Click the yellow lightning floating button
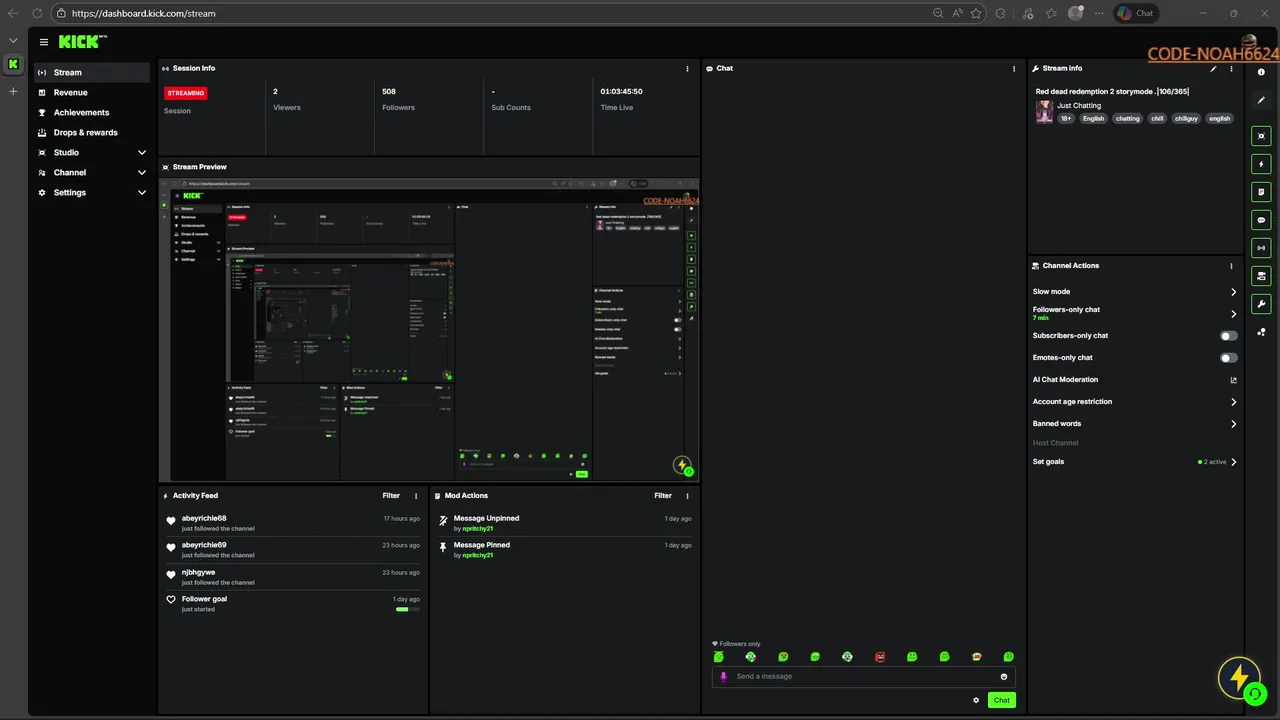The width and height of the screenshot is (1280, 720). 1239,678
